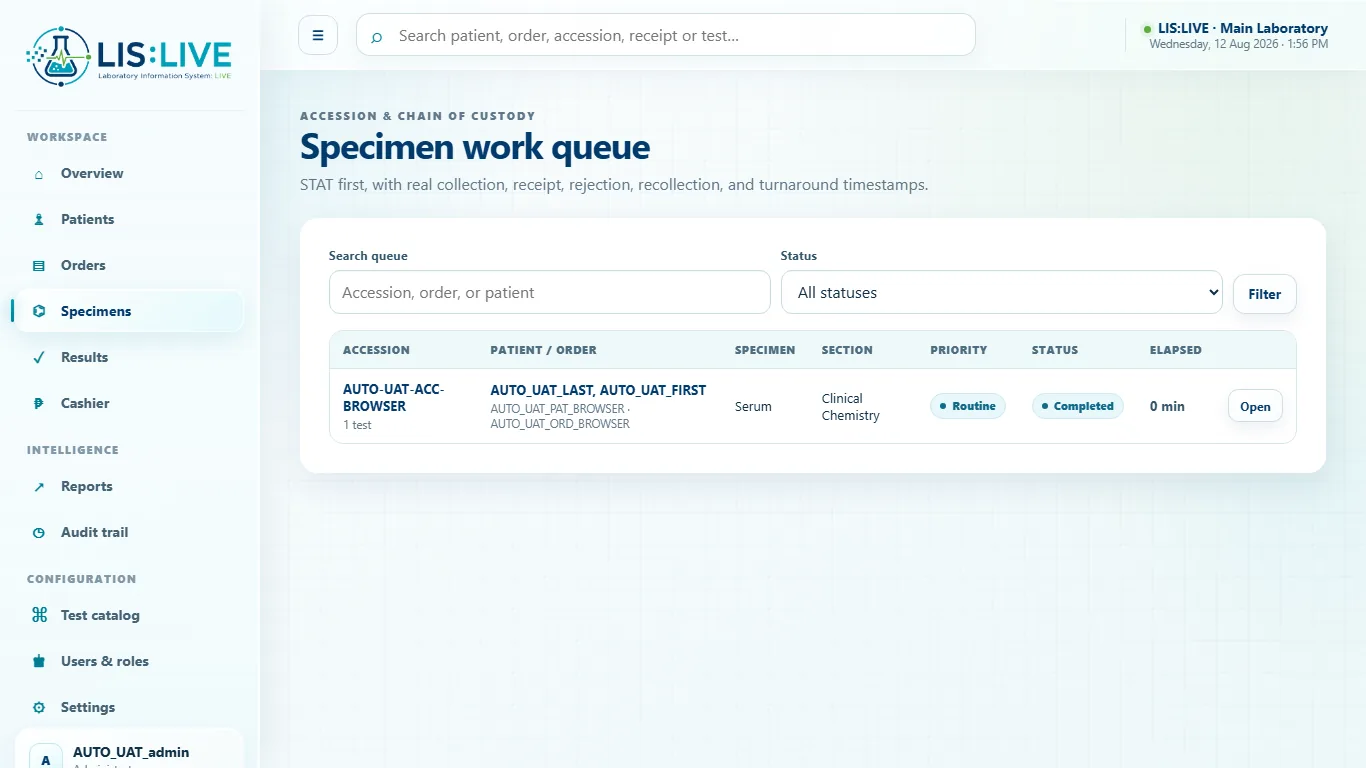Focus the Accession, order, or patient field
1366x768 pixels.
pyautogui.click(x=549, y=292)
